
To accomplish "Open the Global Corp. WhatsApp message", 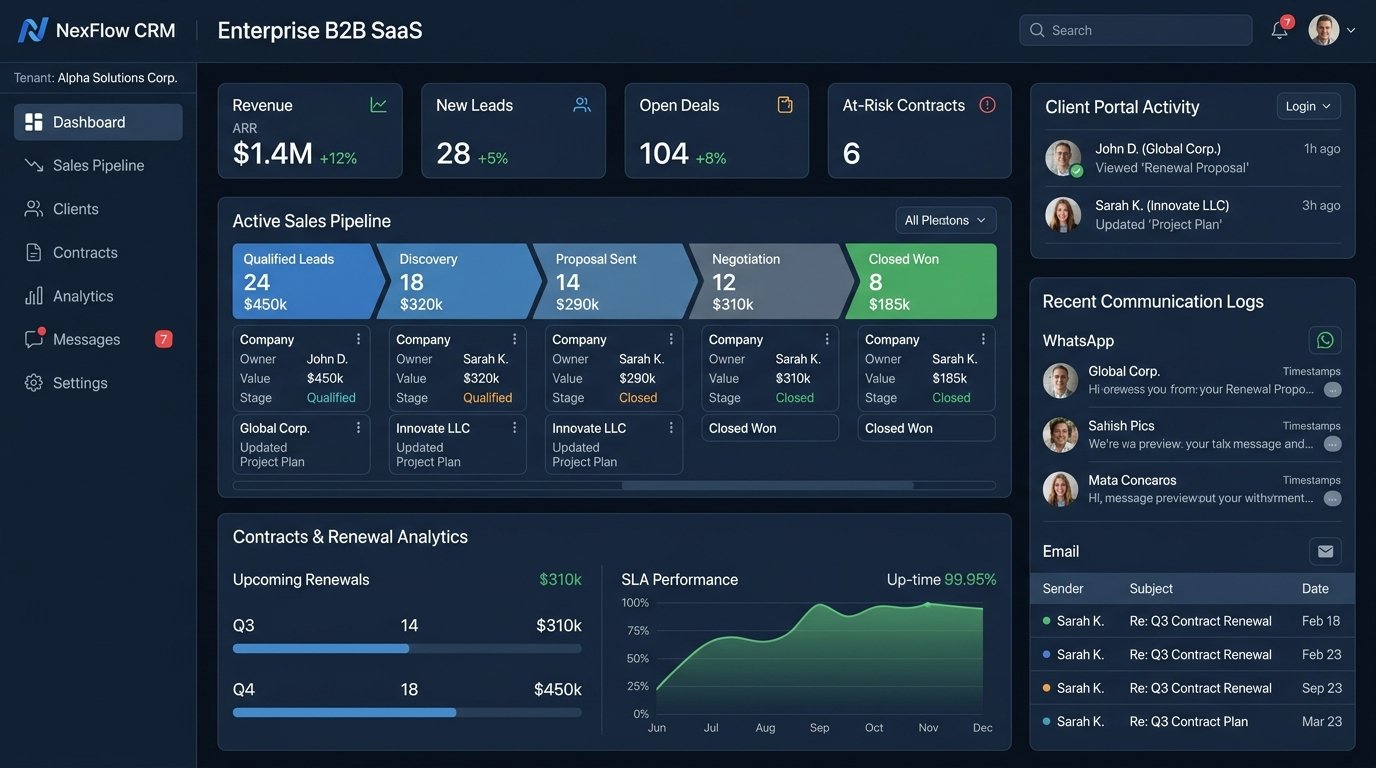I will tap(1192, 380).
